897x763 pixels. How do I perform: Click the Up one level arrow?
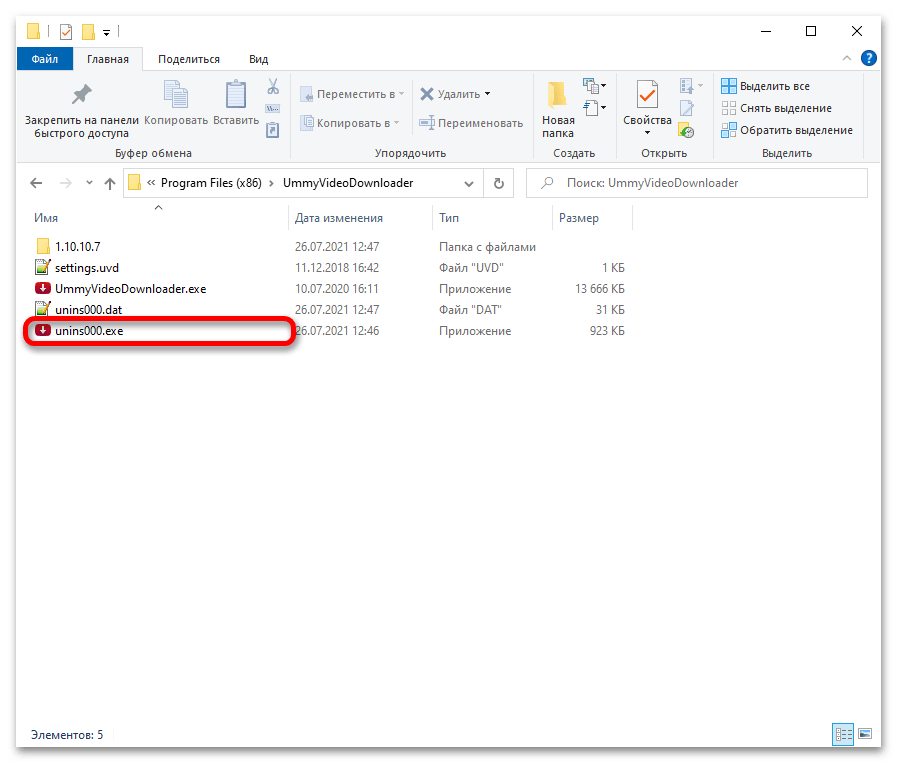click(x=110, y=183)
